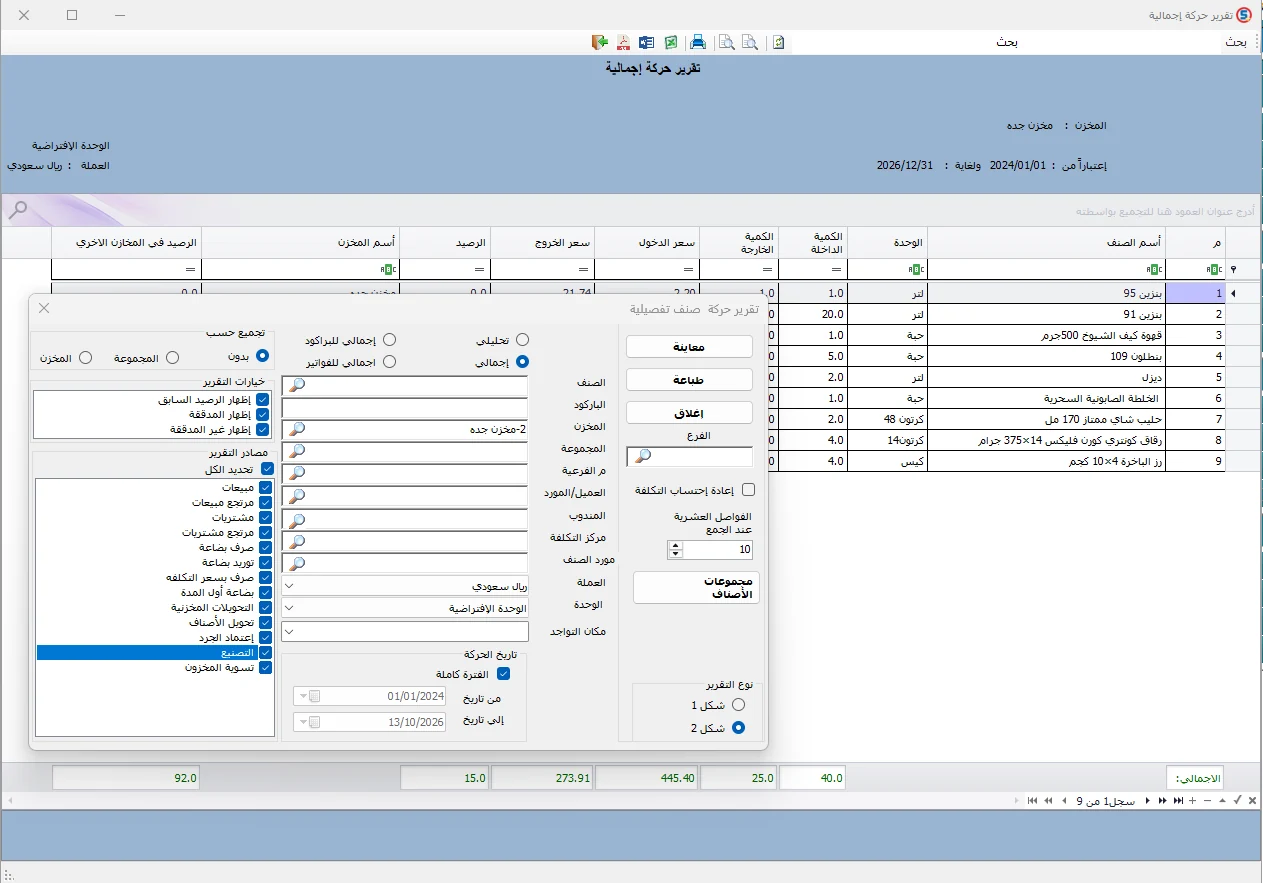The width and height of the screenshot is (1263, 883).
Task: Open lookup for مركز التكلفة field
Action: [x=296, y=541]
